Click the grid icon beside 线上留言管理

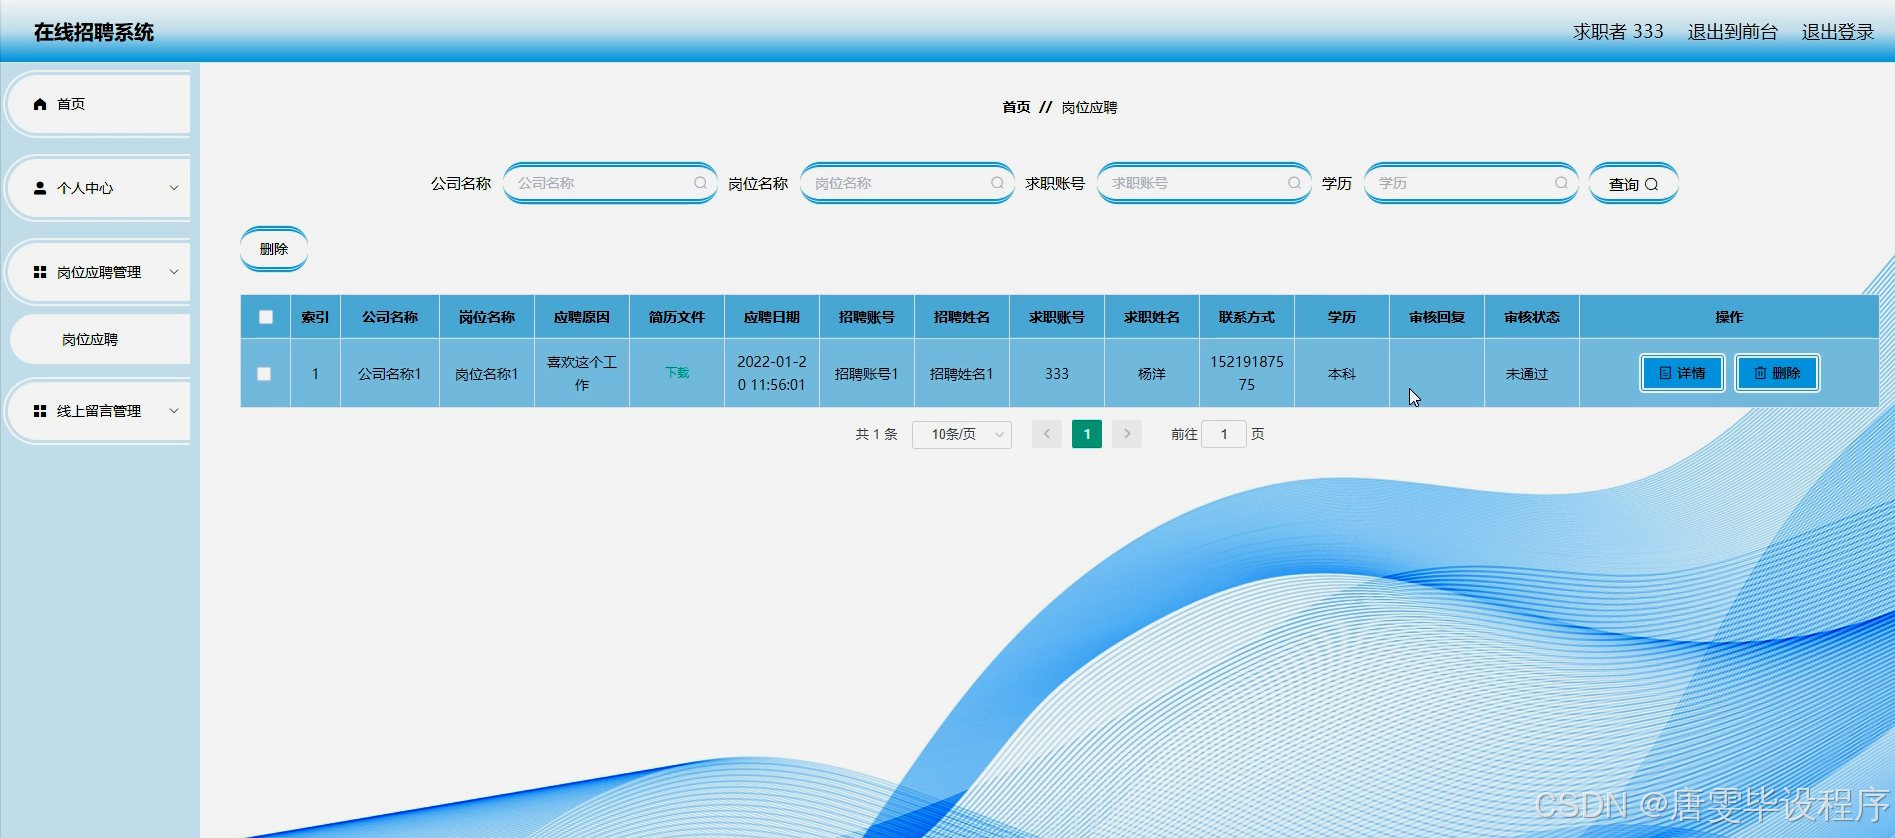[40, 411]
